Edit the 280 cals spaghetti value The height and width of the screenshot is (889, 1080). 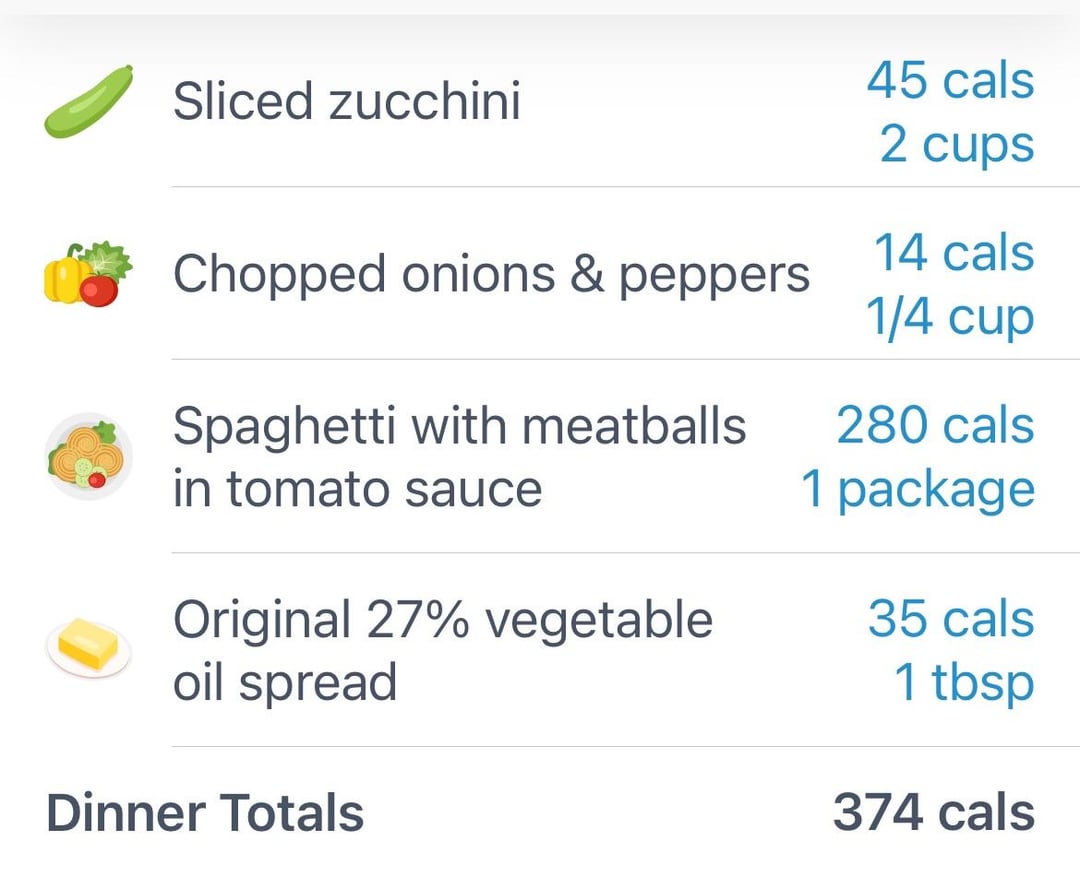pyautogui.click(x=935, y=425)
